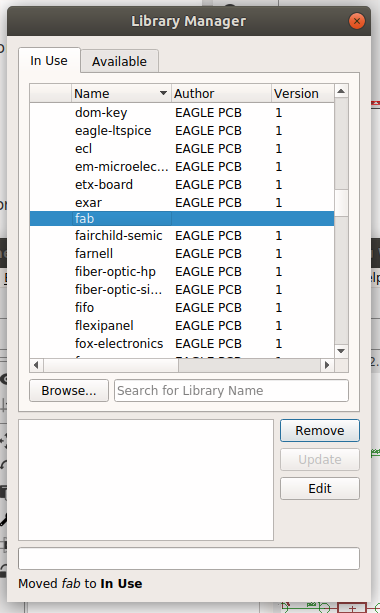Select the In Use tab
The height and width of the screenshot is (613, 380).
tap(49, 61)
